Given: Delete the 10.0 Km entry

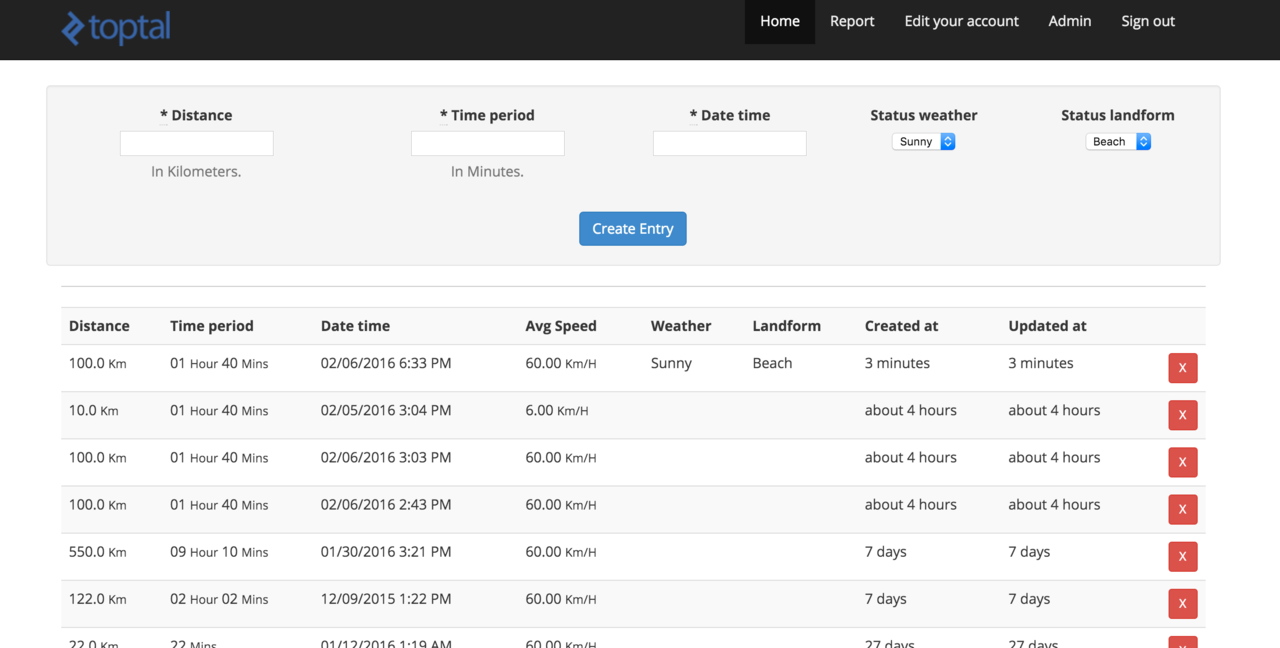Looking at the screenshot, I should (1182, 415).
